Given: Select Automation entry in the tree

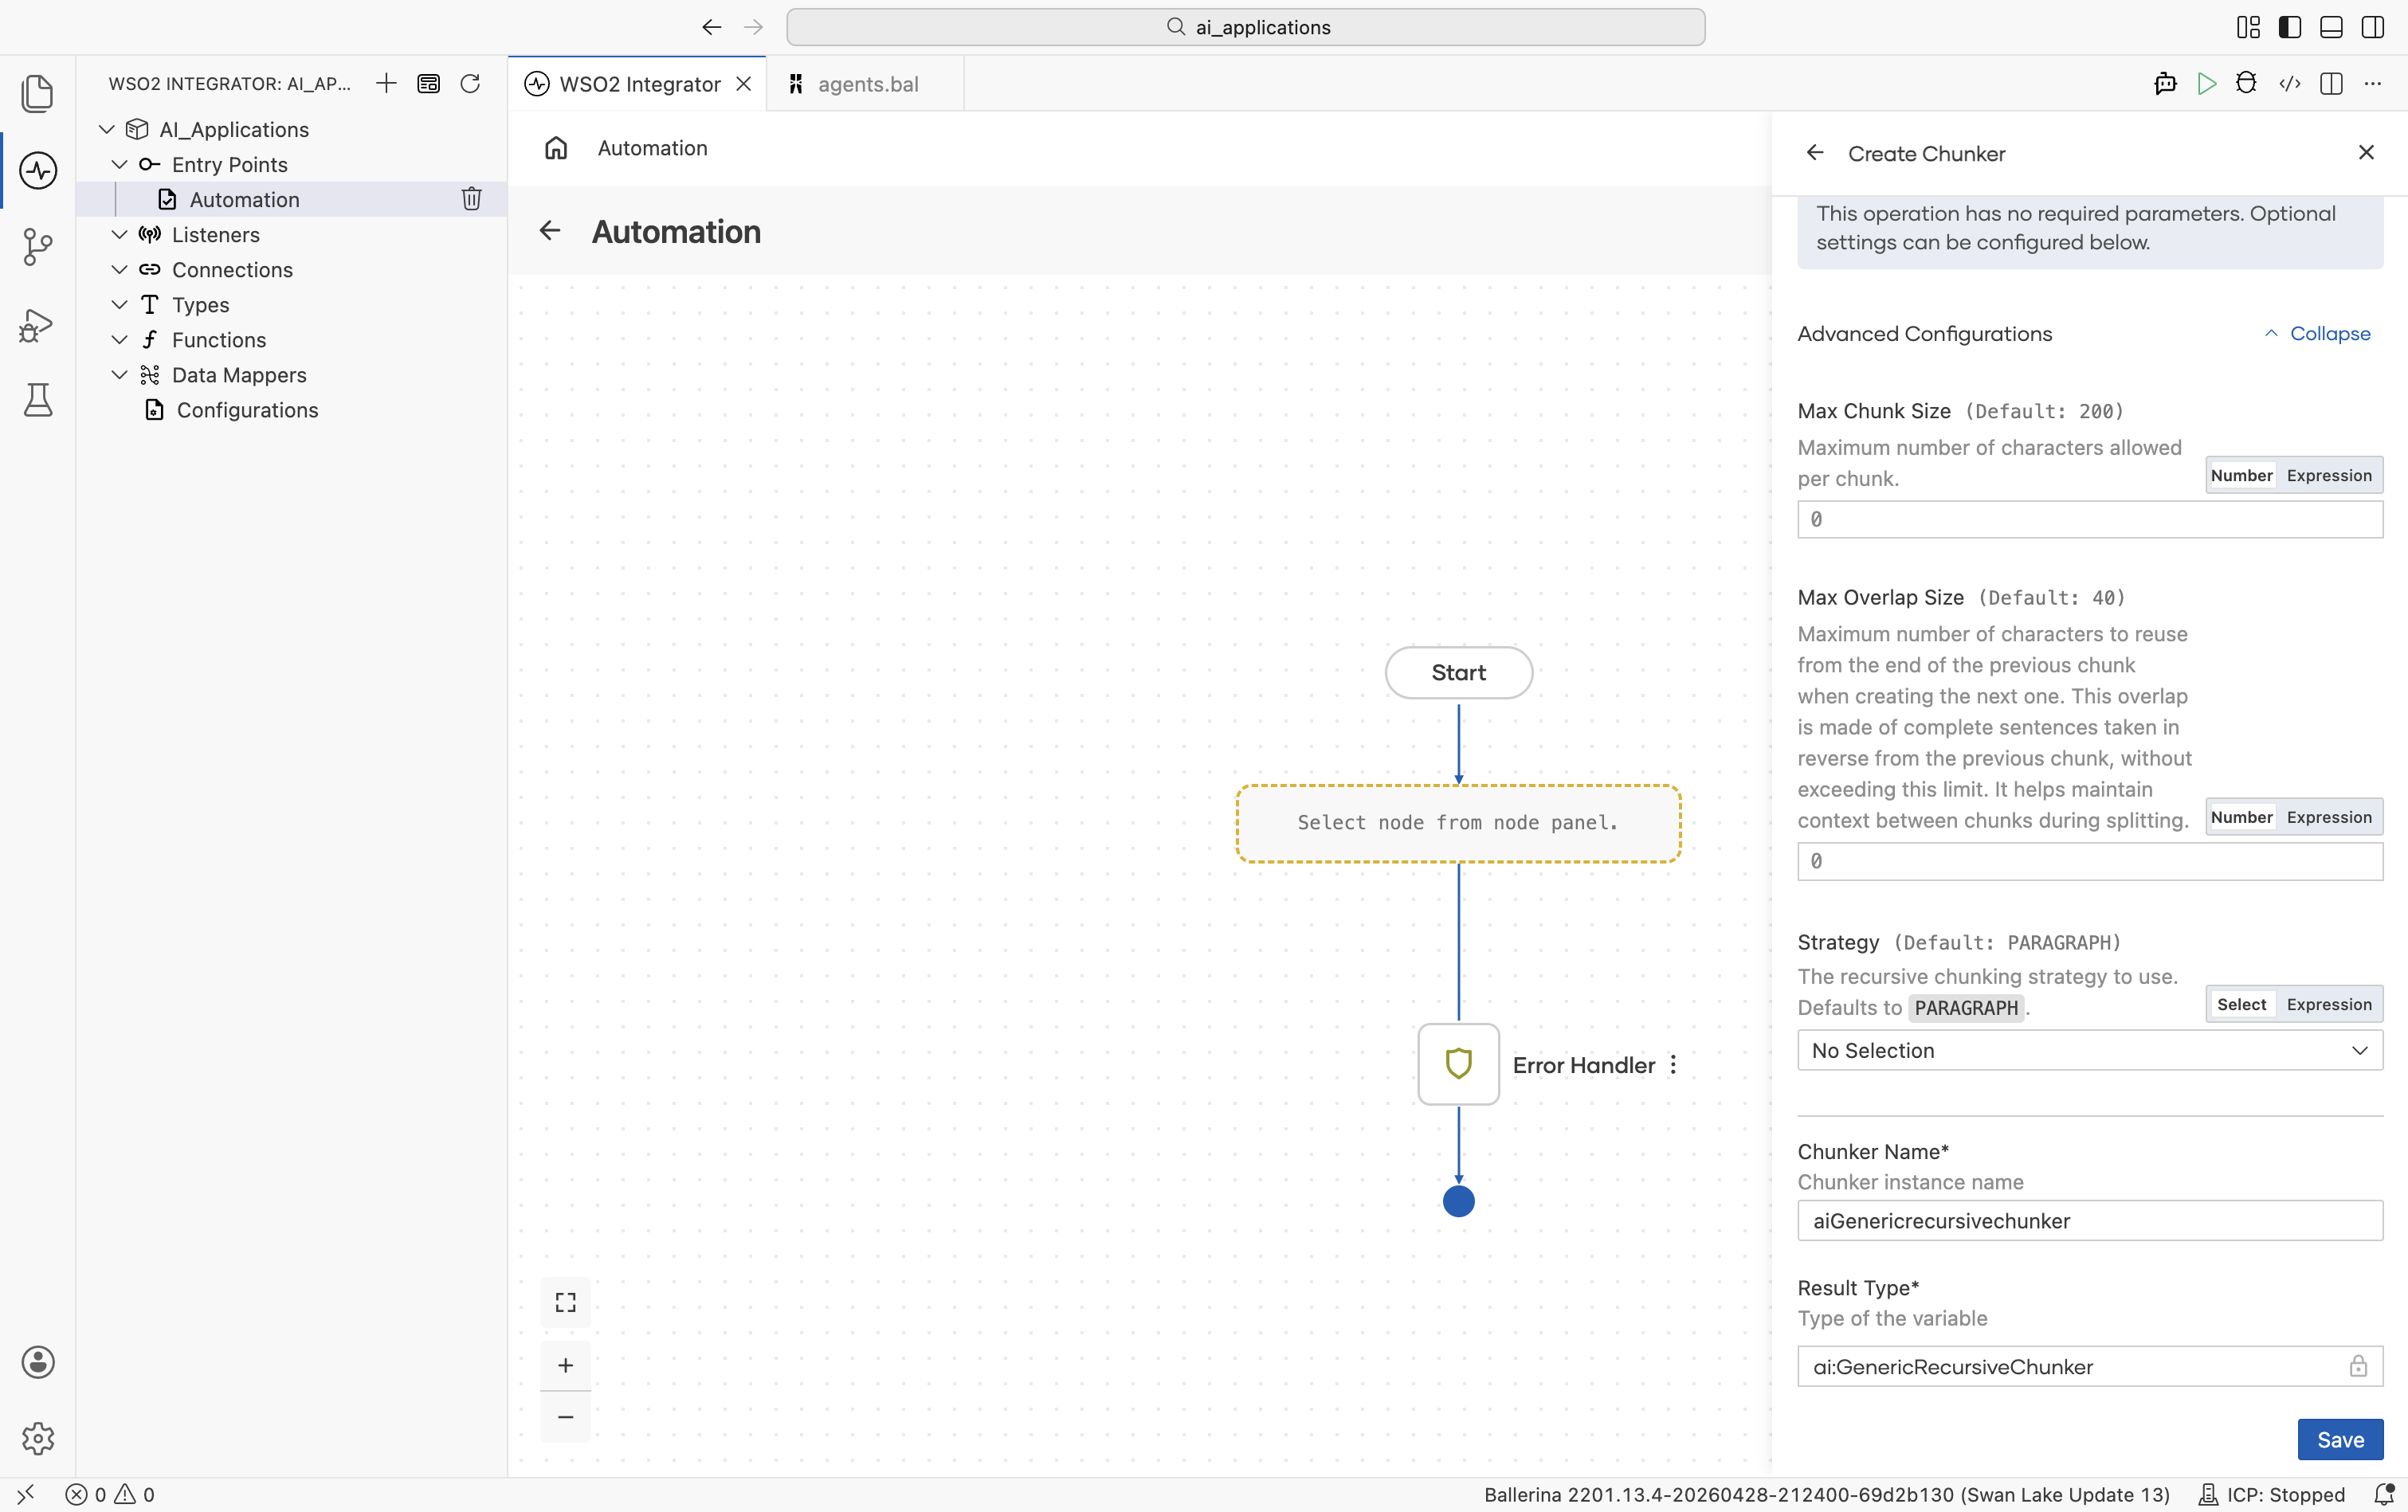Looking at the screenshot, I should pyautogui.click(x=244, y=199).
